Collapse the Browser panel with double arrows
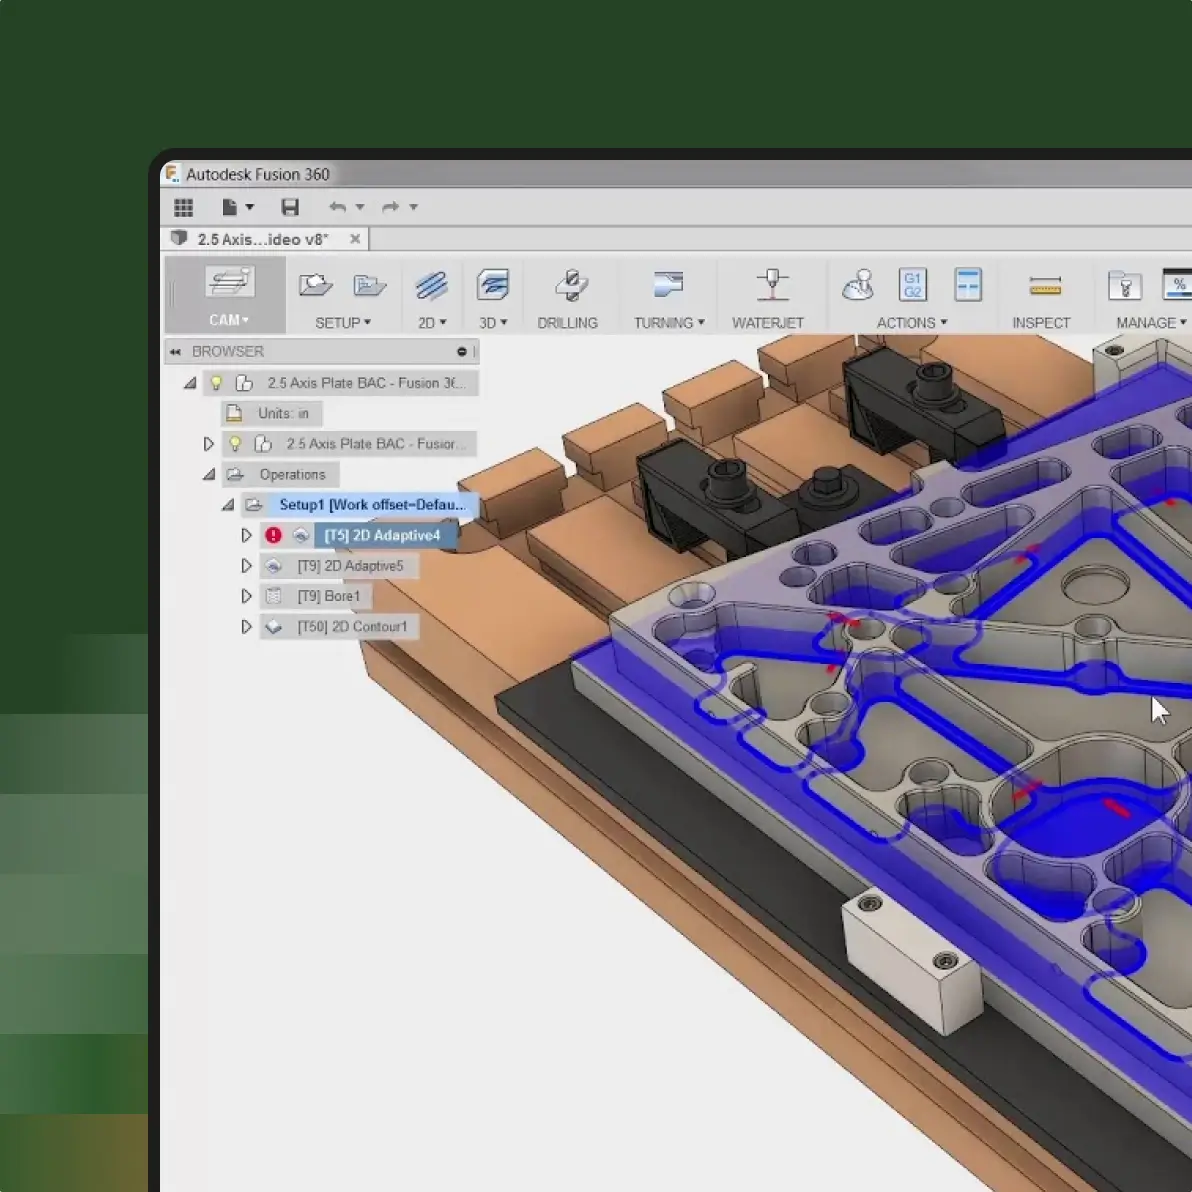The width and height of the screenshot is (1192, 1192). pyautogui.click(x=174, y=351)
